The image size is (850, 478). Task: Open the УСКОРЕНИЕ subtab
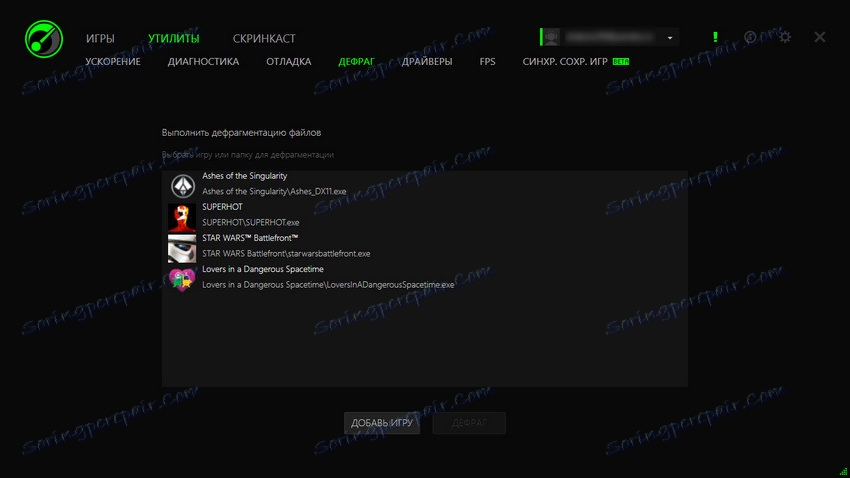[x=113, y=62]
